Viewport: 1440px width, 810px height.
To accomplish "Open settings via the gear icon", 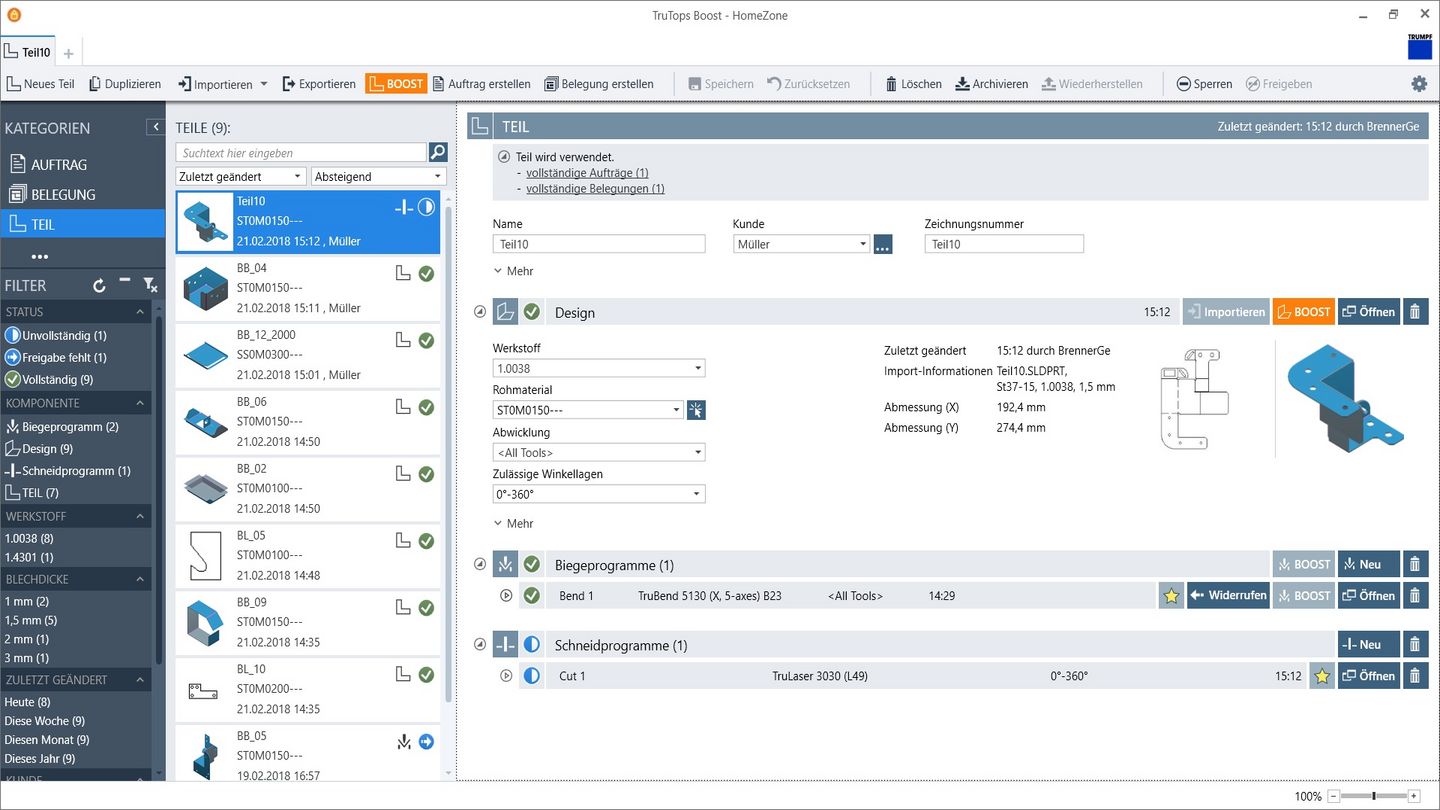I will pos(1419,84).
